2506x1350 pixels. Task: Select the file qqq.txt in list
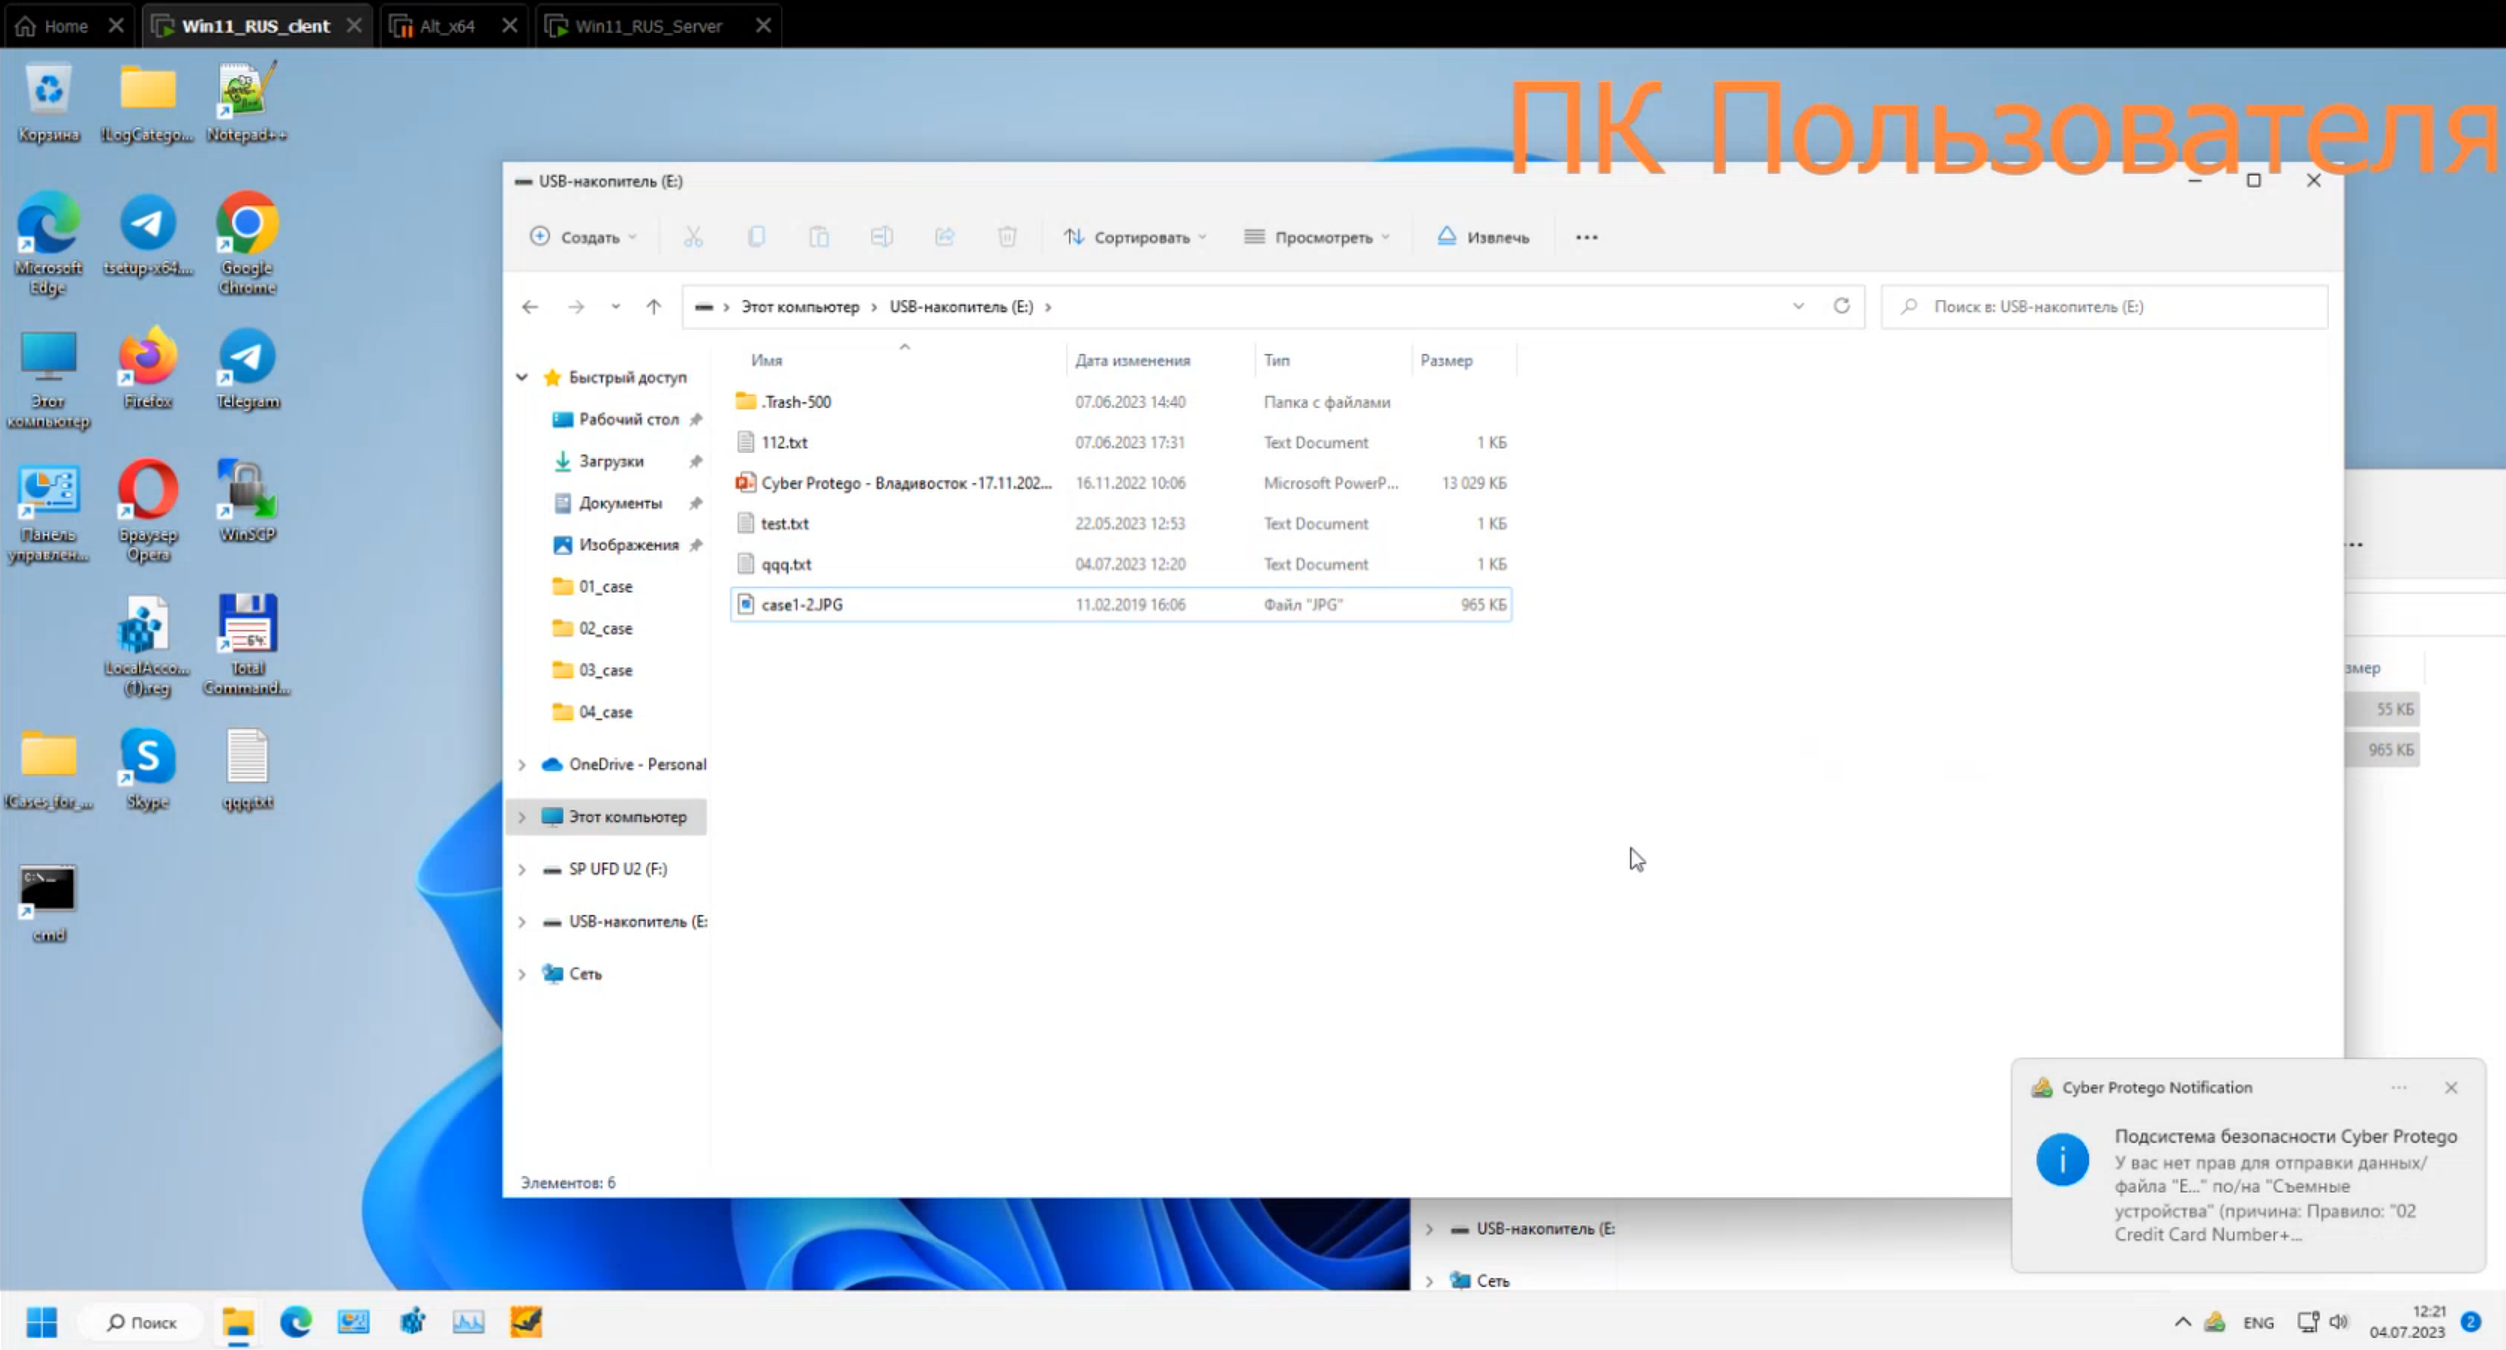786,564
